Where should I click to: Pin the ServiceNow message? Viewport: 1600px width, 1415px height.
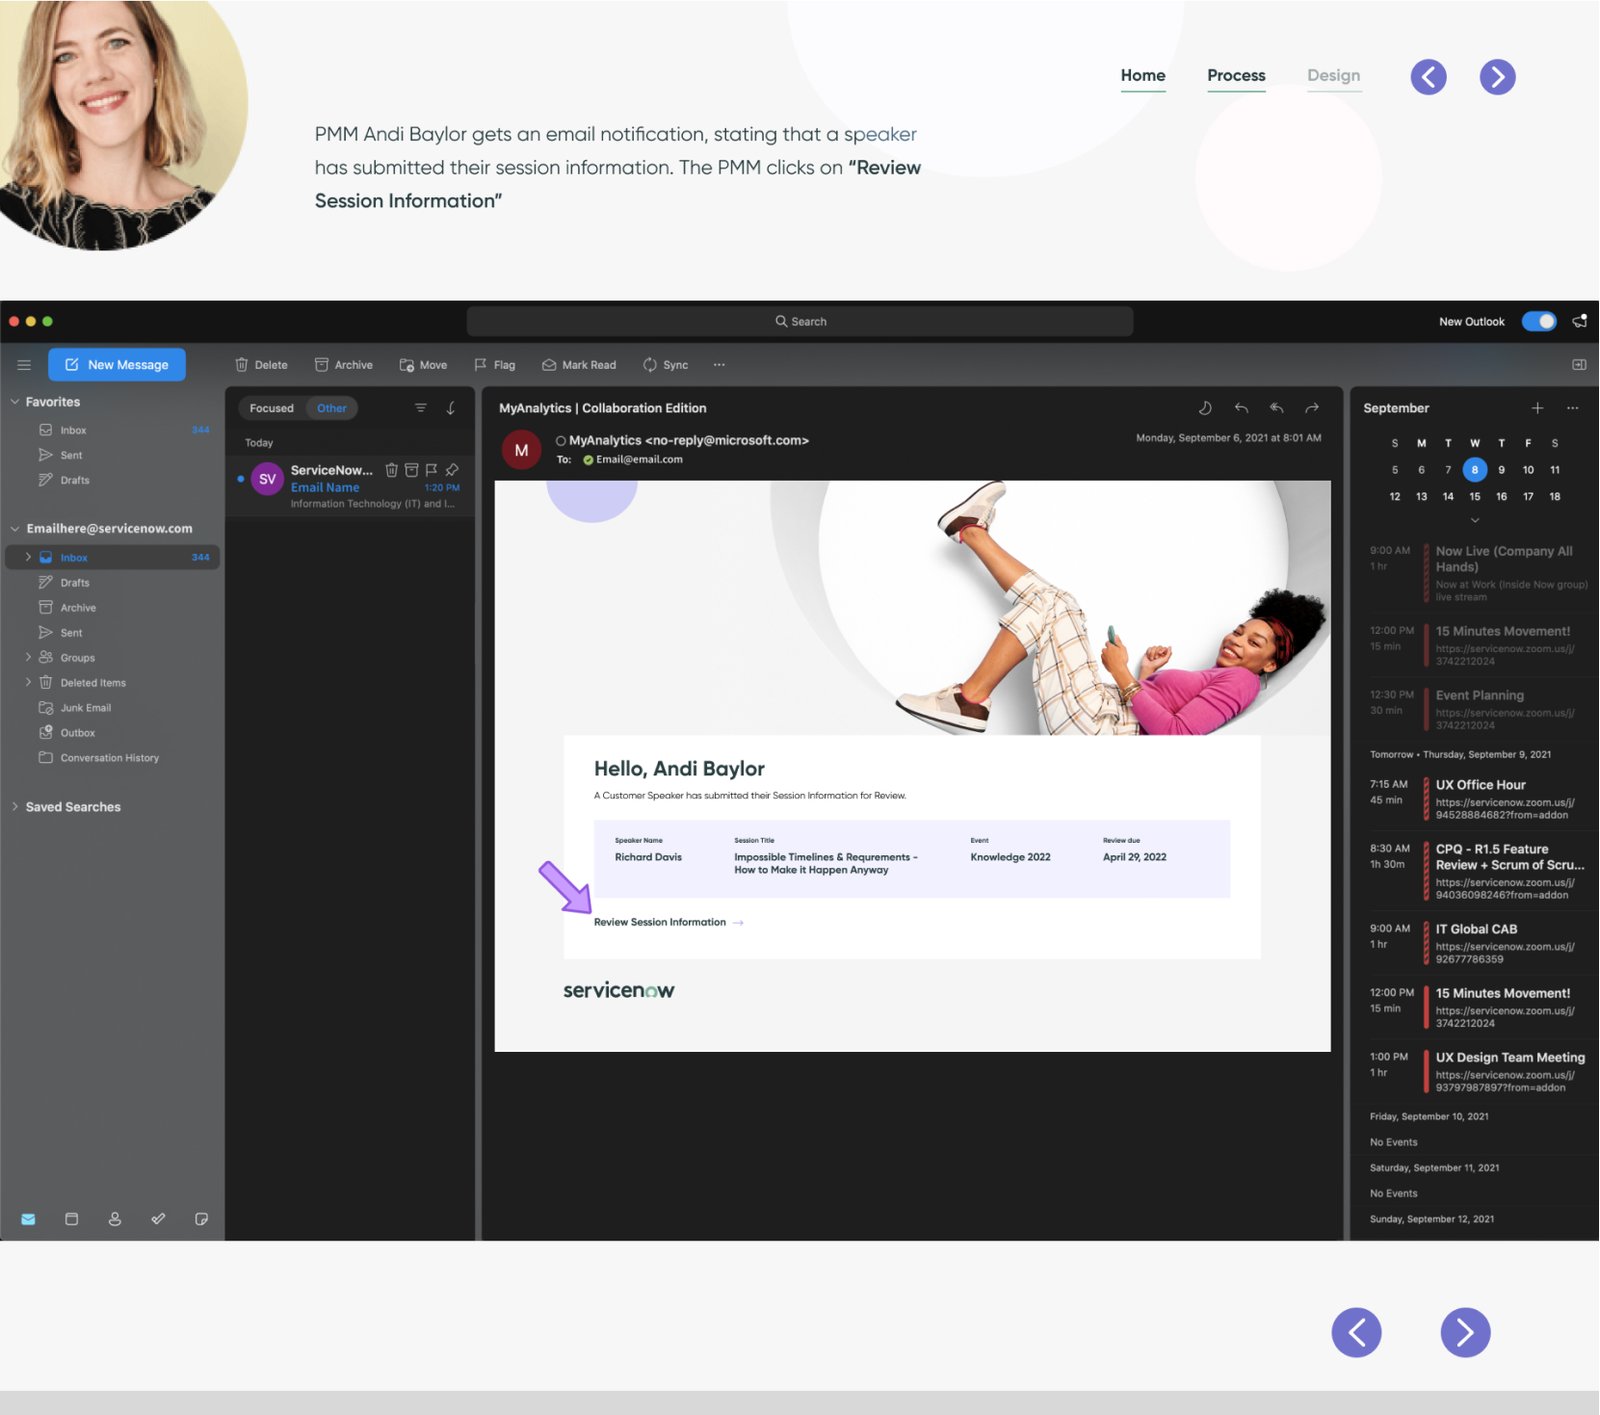point(452,470)
